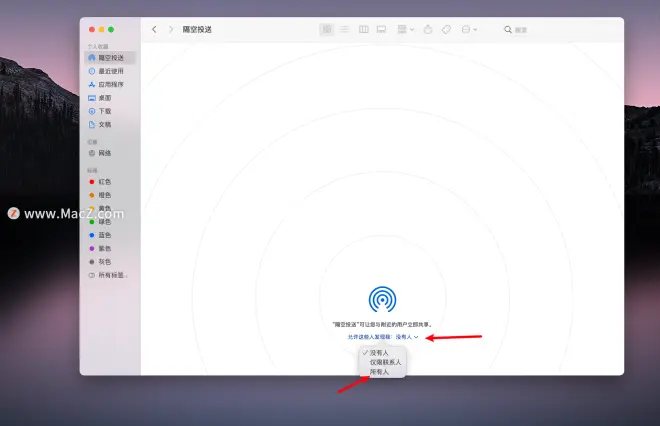Open the group-by options dropdown
The width and height of the screenshot is (660, 426).
click(x=406, y=29)
